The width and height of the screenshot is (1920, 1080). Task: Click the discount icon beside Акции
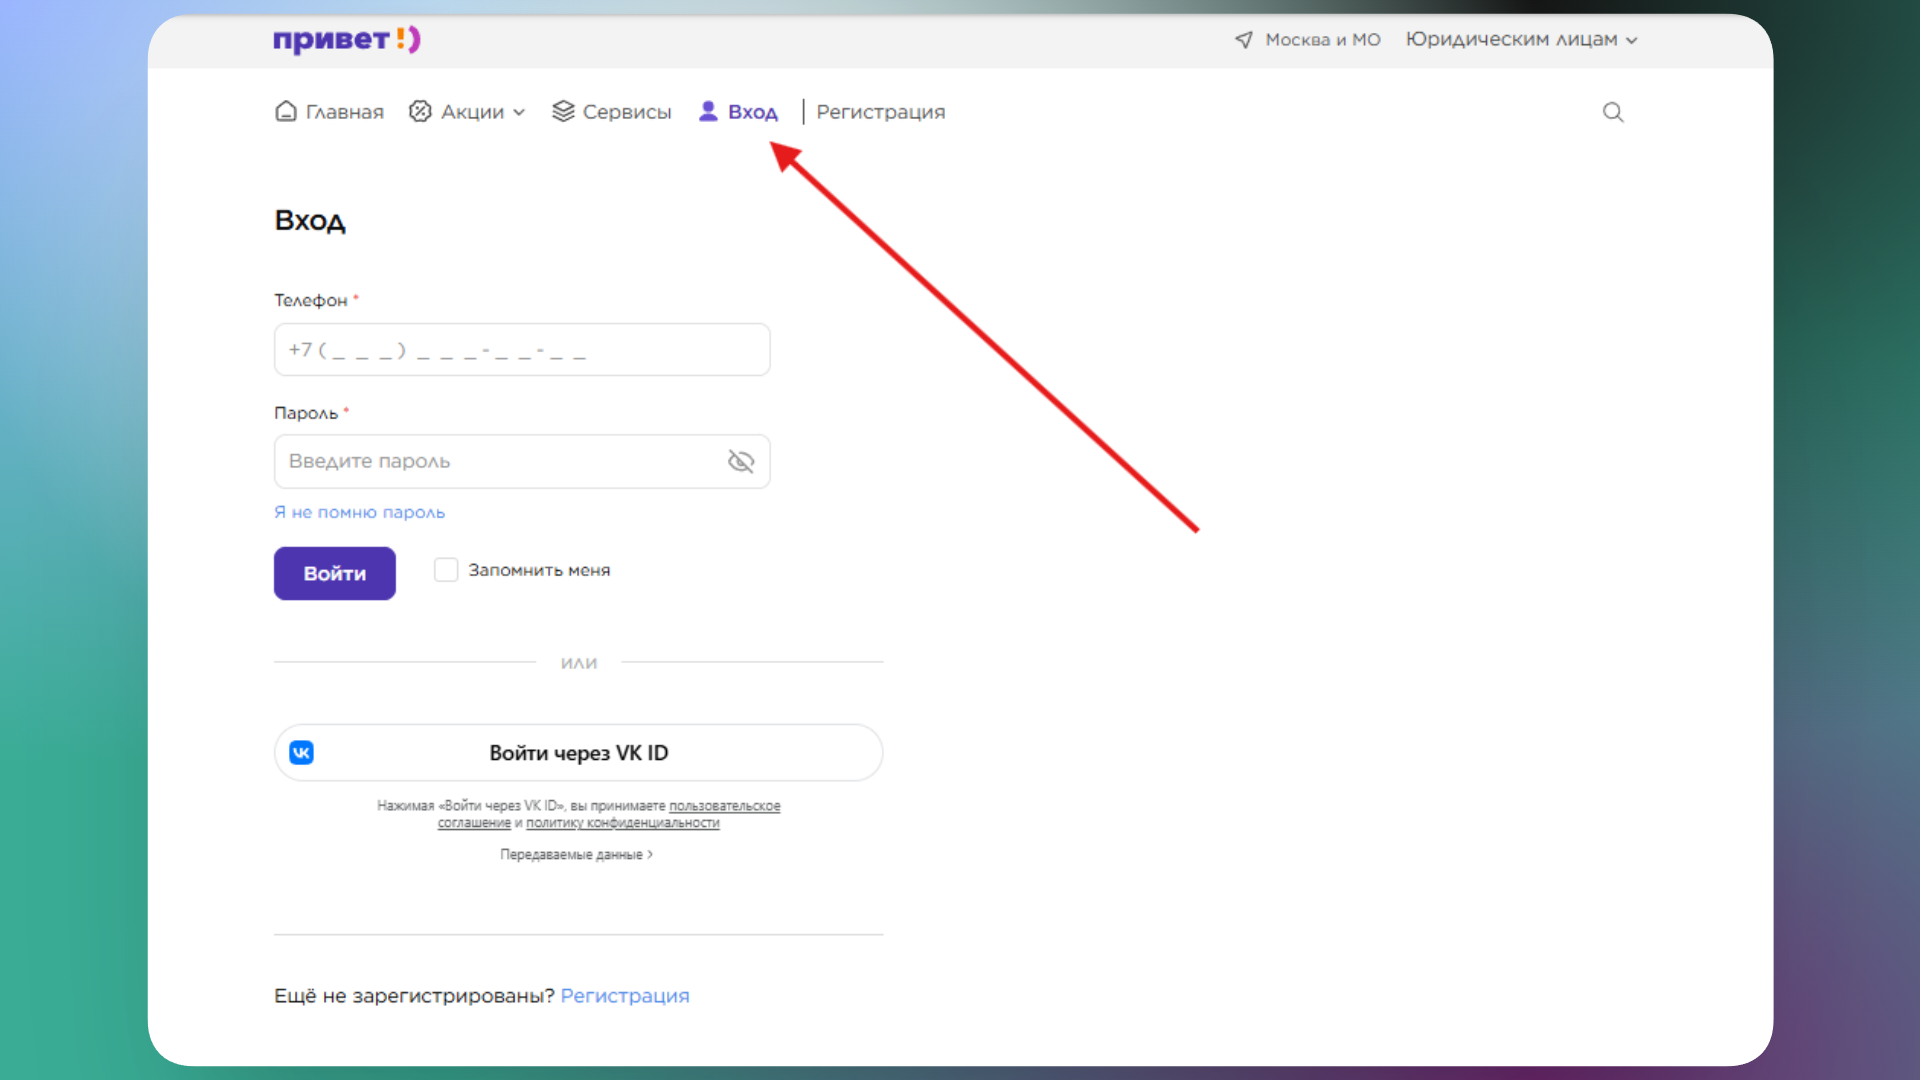[x=420, y=112]
